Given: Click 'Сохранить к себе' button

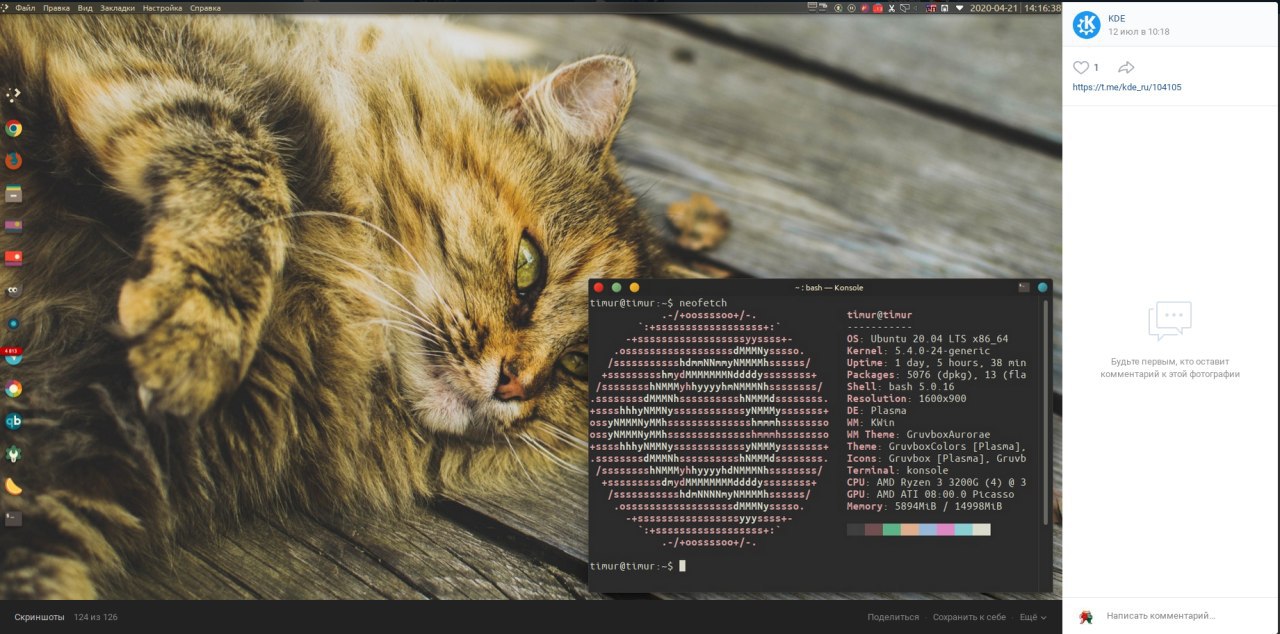Looking at the screenshot, I should click(x=969, y=617).
